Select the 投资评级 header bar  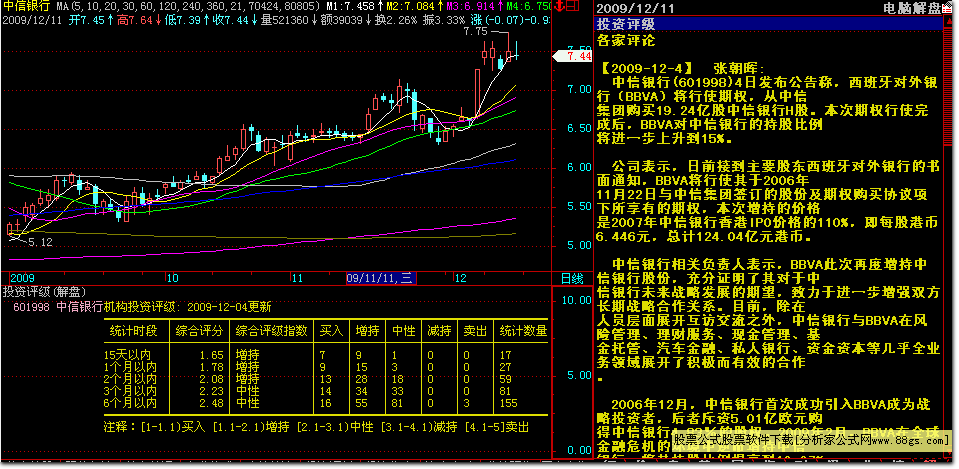[x=769, y=24]
